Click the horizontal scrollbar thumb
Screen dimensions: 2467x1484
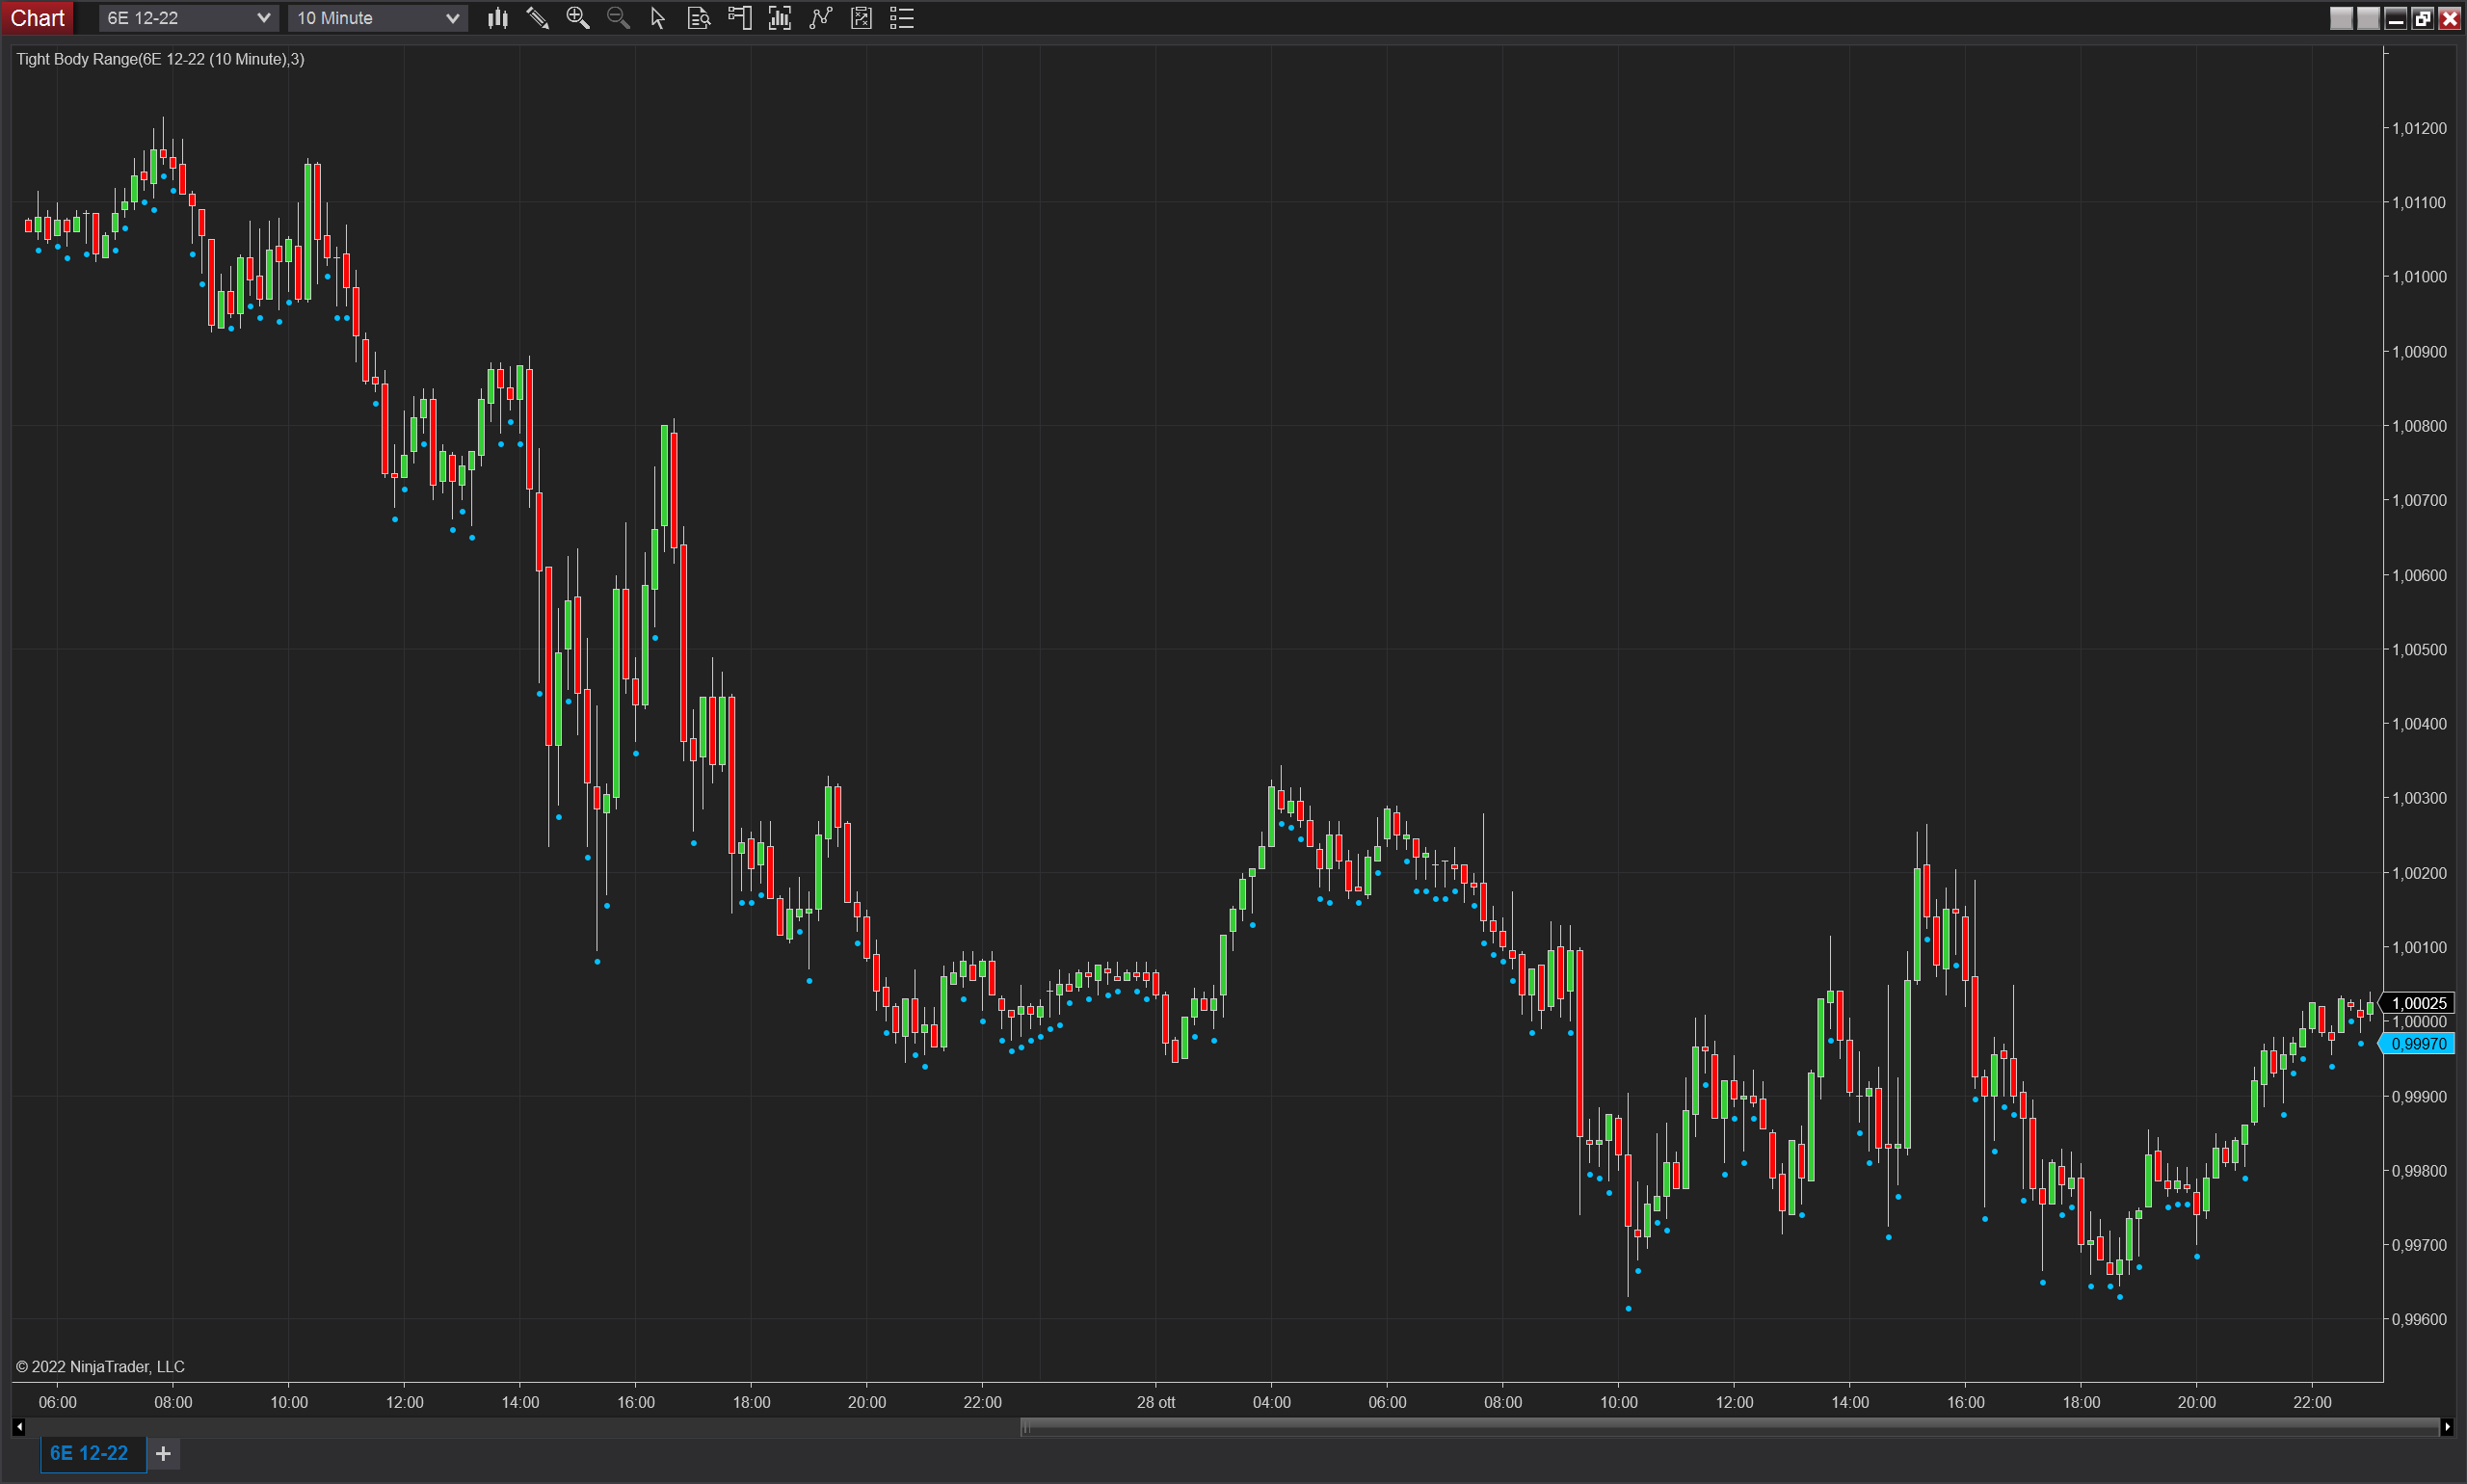tap(1730, 1427)
